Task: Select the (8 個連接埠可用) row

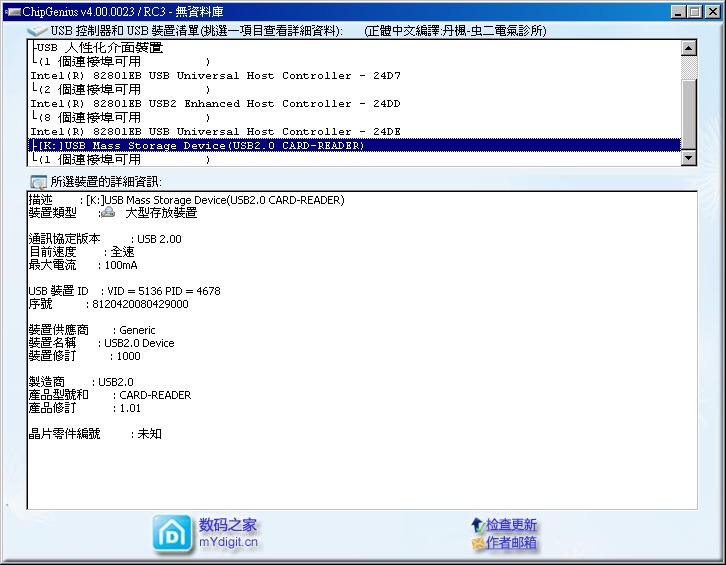Action: coord(355,117)
